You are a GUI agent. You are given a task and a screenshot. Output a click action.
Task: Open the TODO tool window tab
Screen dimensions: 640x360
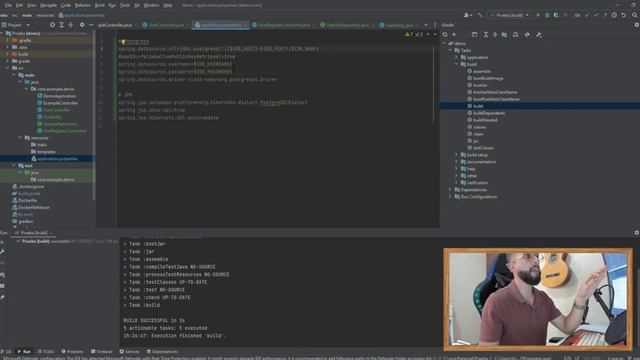(46, 351)
